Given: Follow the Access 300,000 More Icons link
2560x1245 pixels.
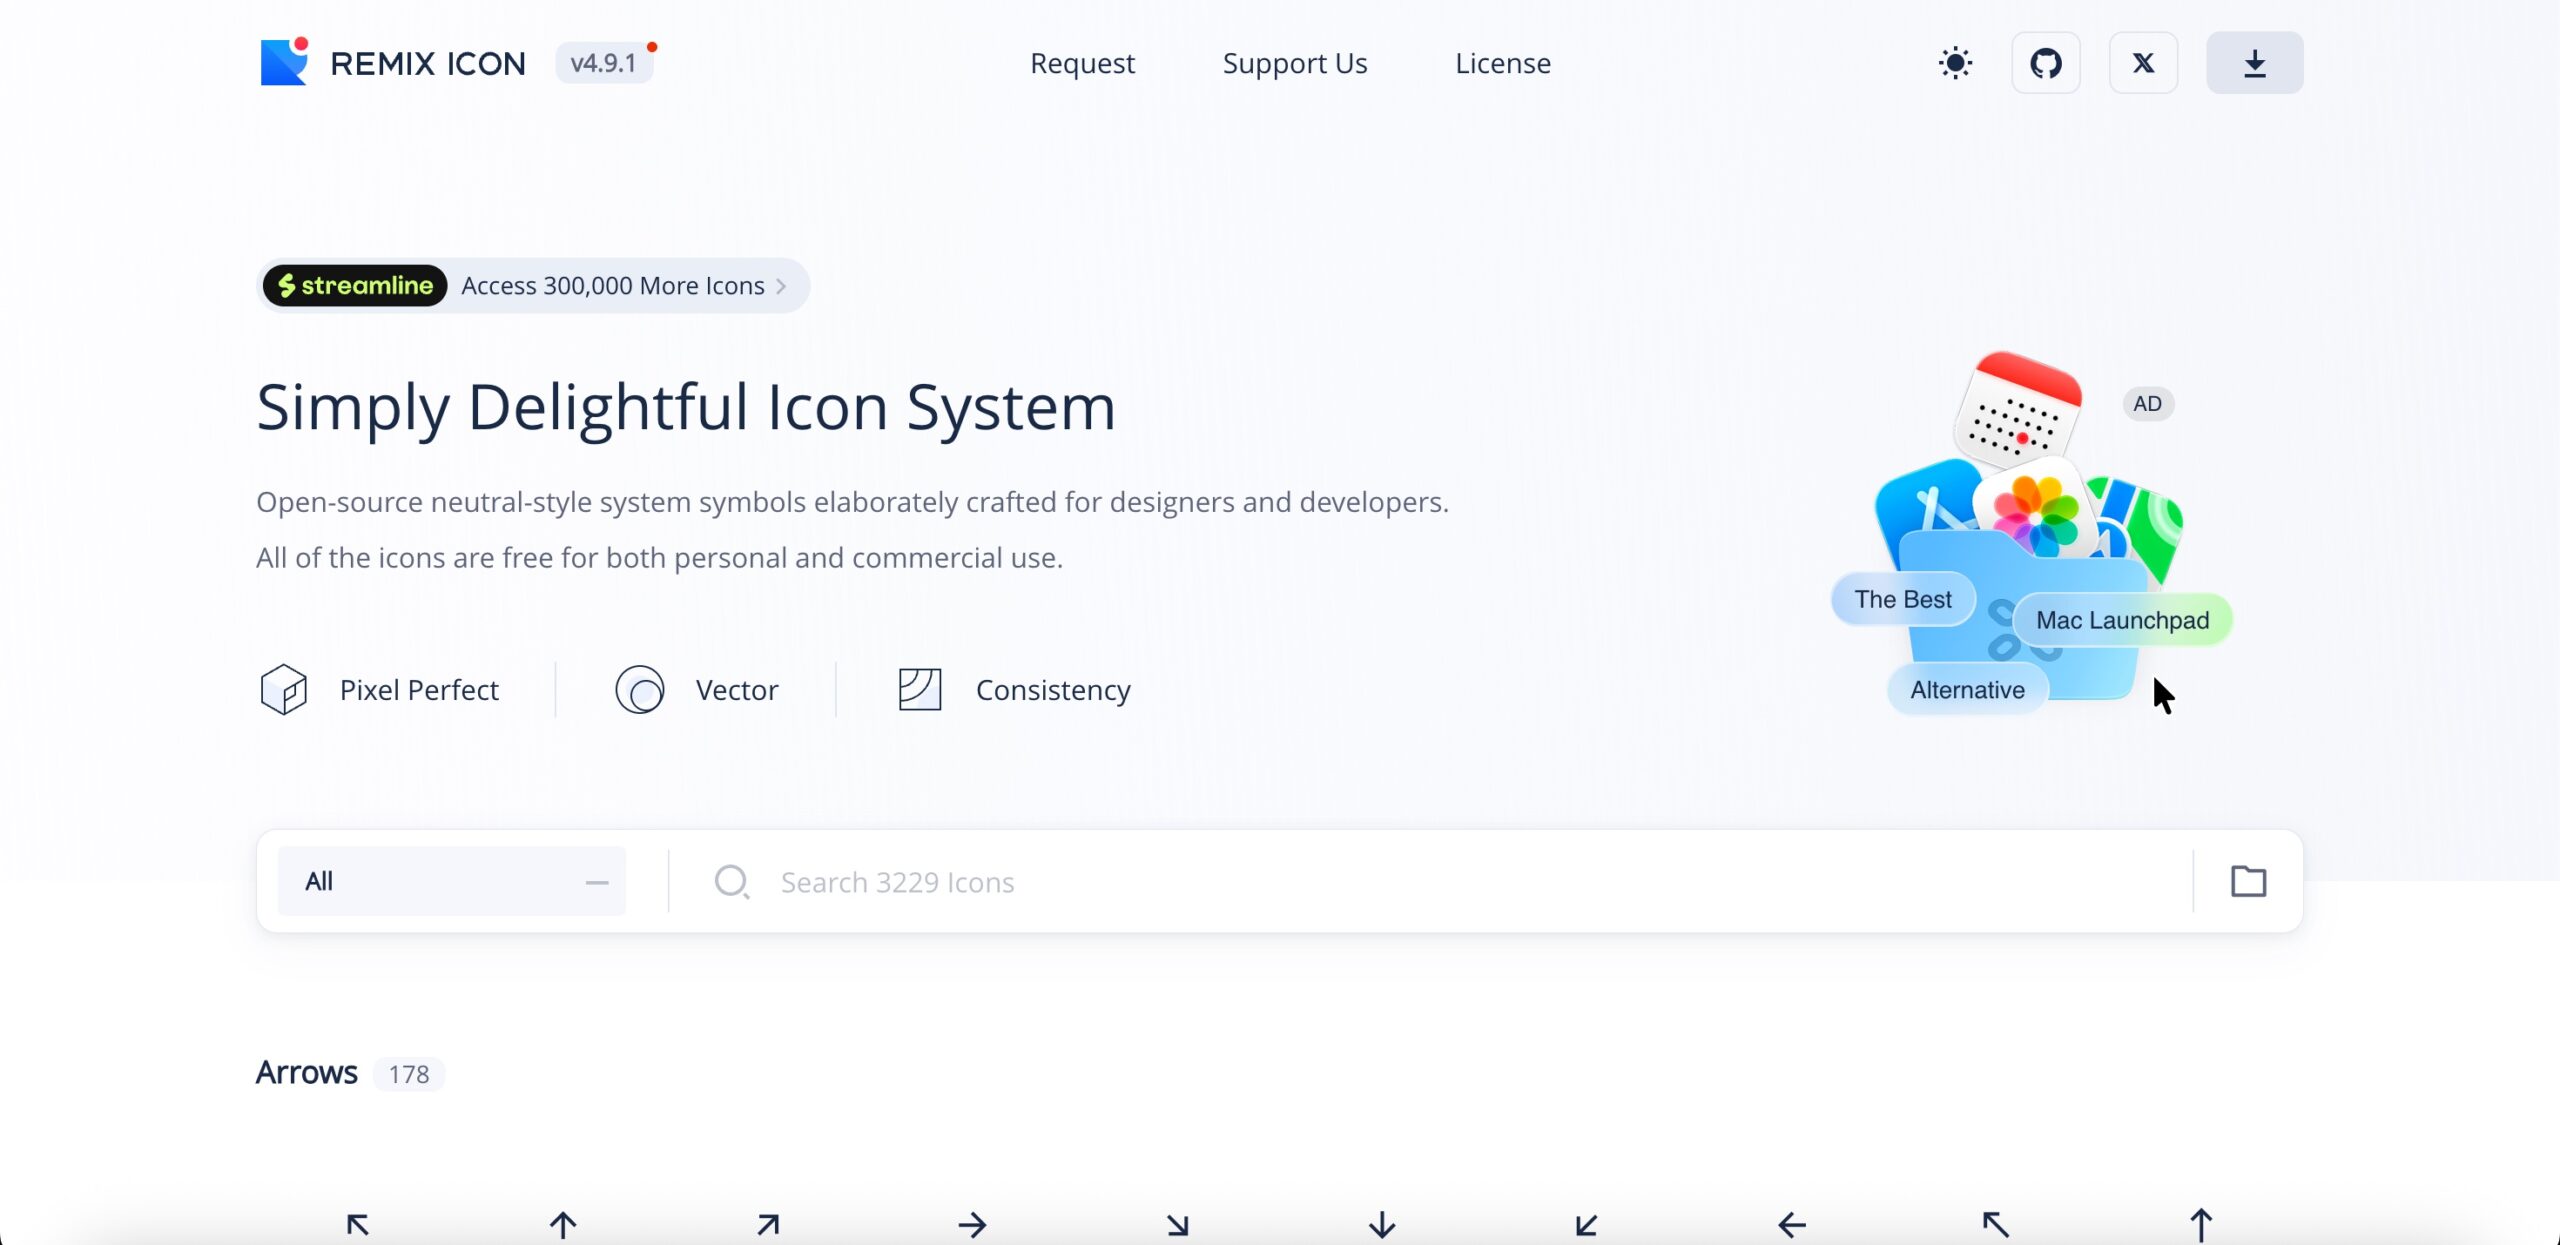Looking at the screenshot, I should [x=613, y=286].
